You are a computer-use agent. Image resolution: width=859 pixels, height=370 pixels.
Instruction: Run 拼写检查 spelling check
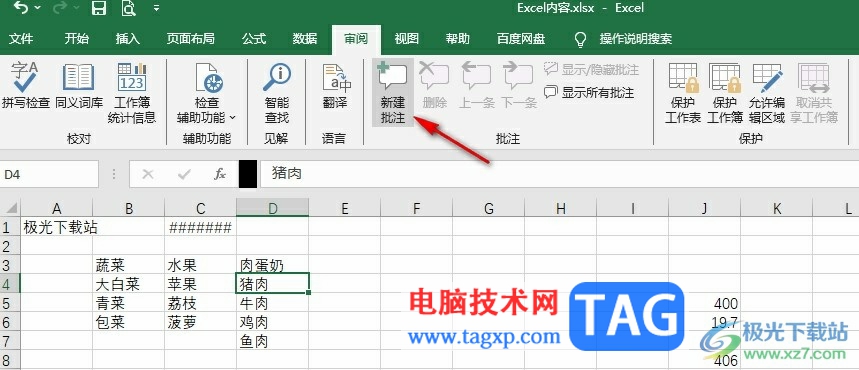[26, 86]
